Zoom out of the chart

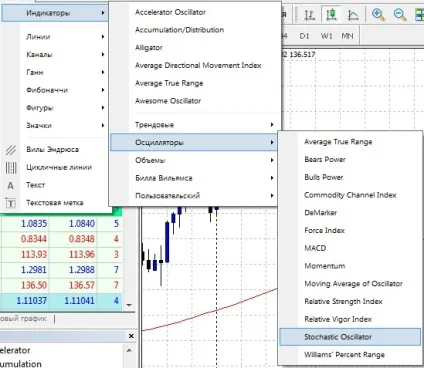[400, 15]
